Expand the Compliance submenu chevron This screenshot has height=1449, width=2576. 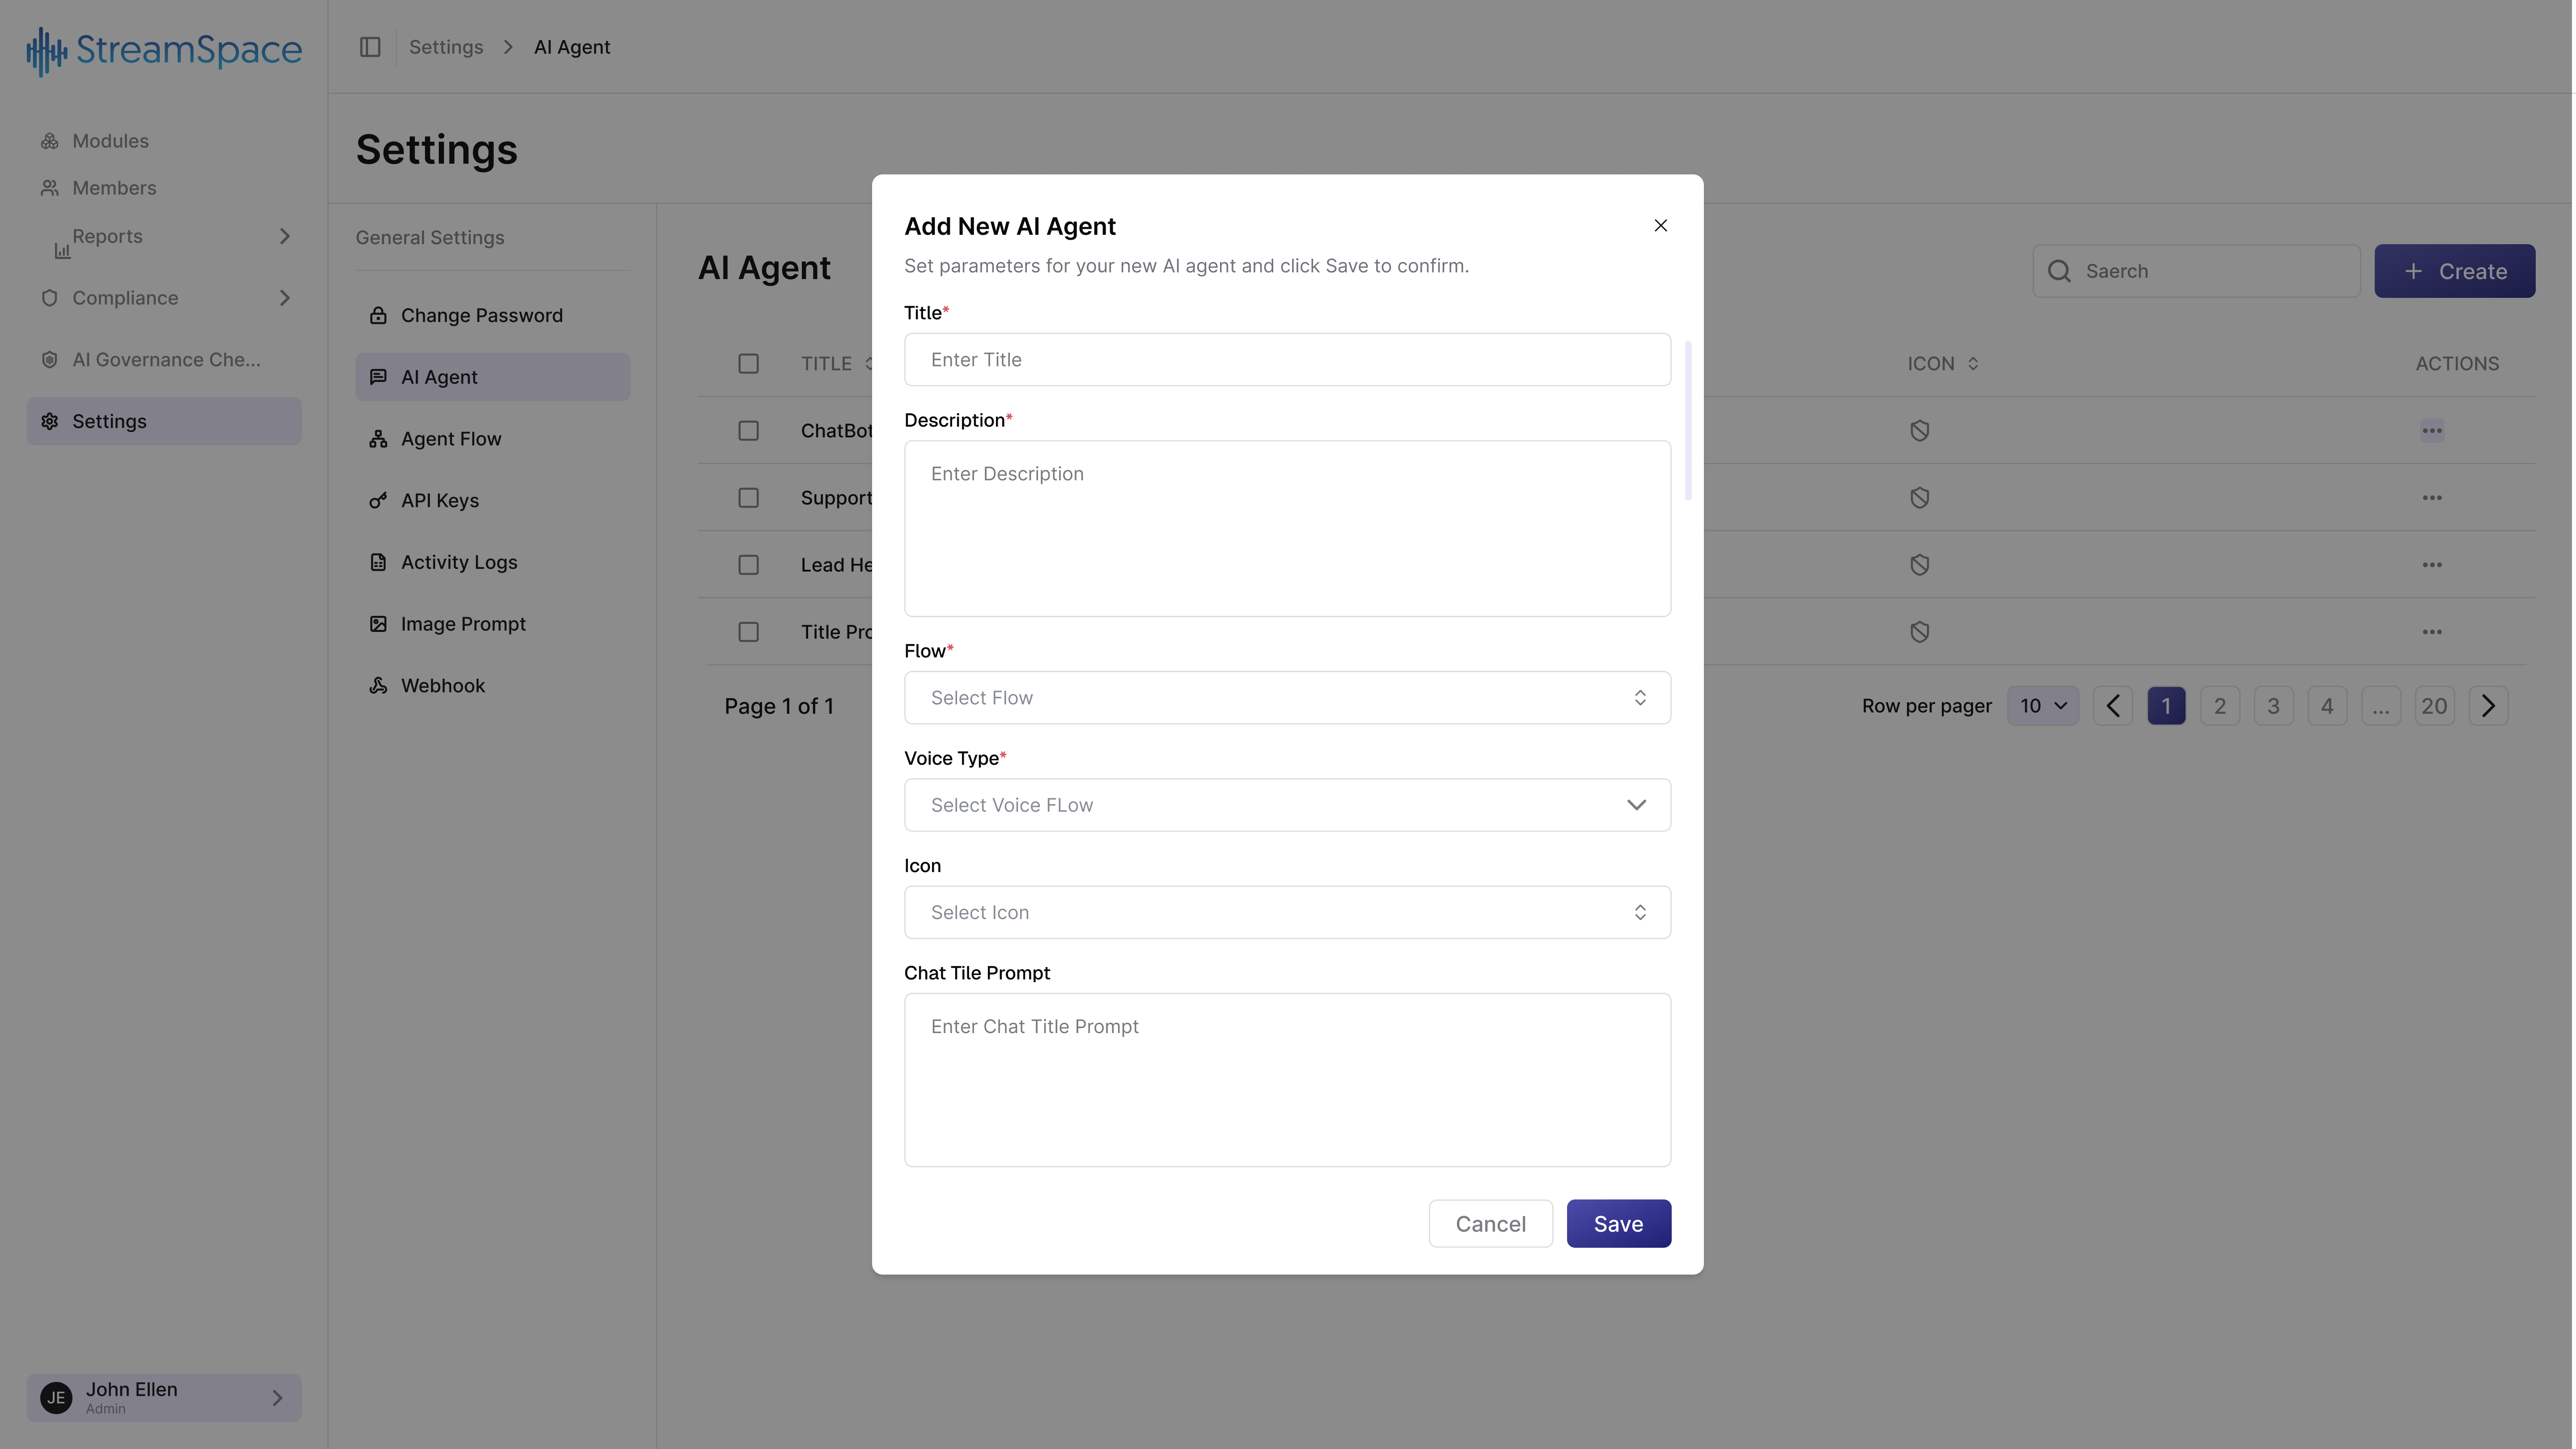pos(284,298)
